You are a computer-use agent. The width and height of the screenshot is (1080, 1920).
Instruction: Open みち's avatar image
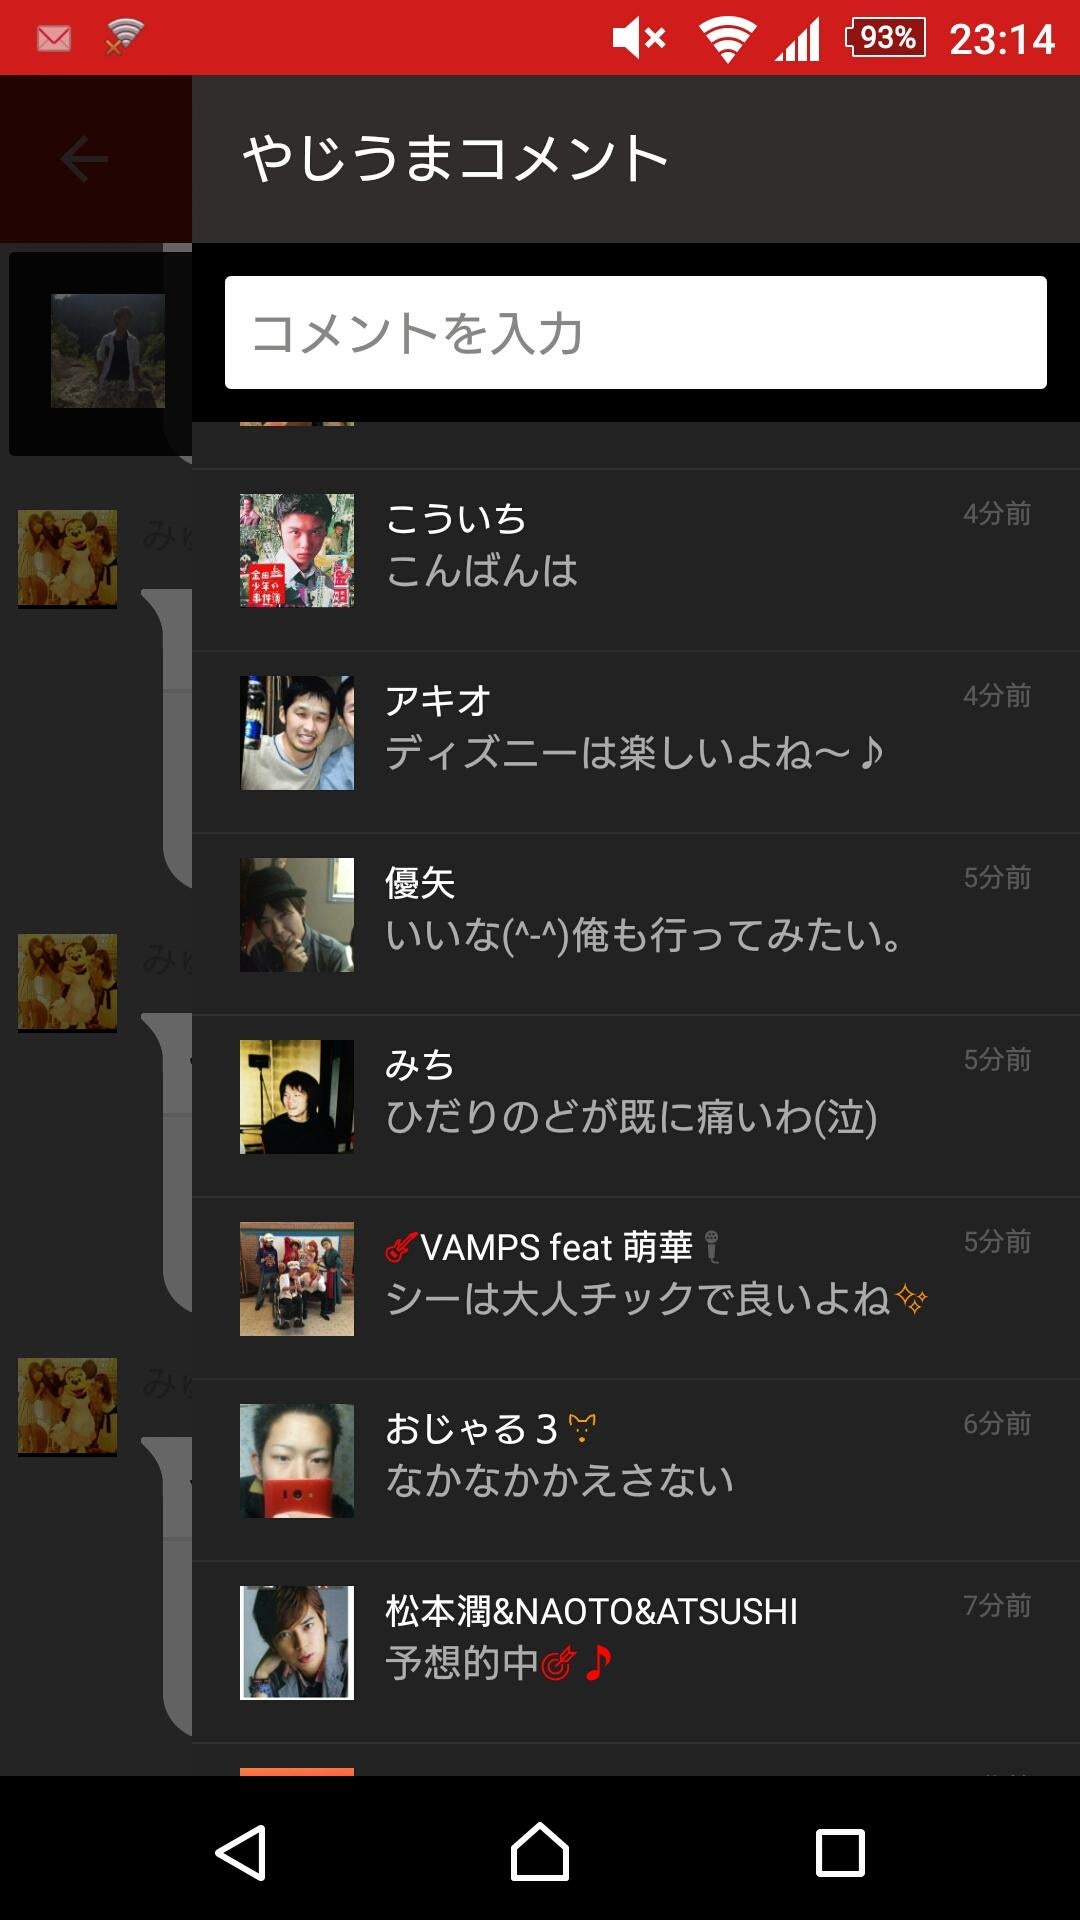[297, 1097]
